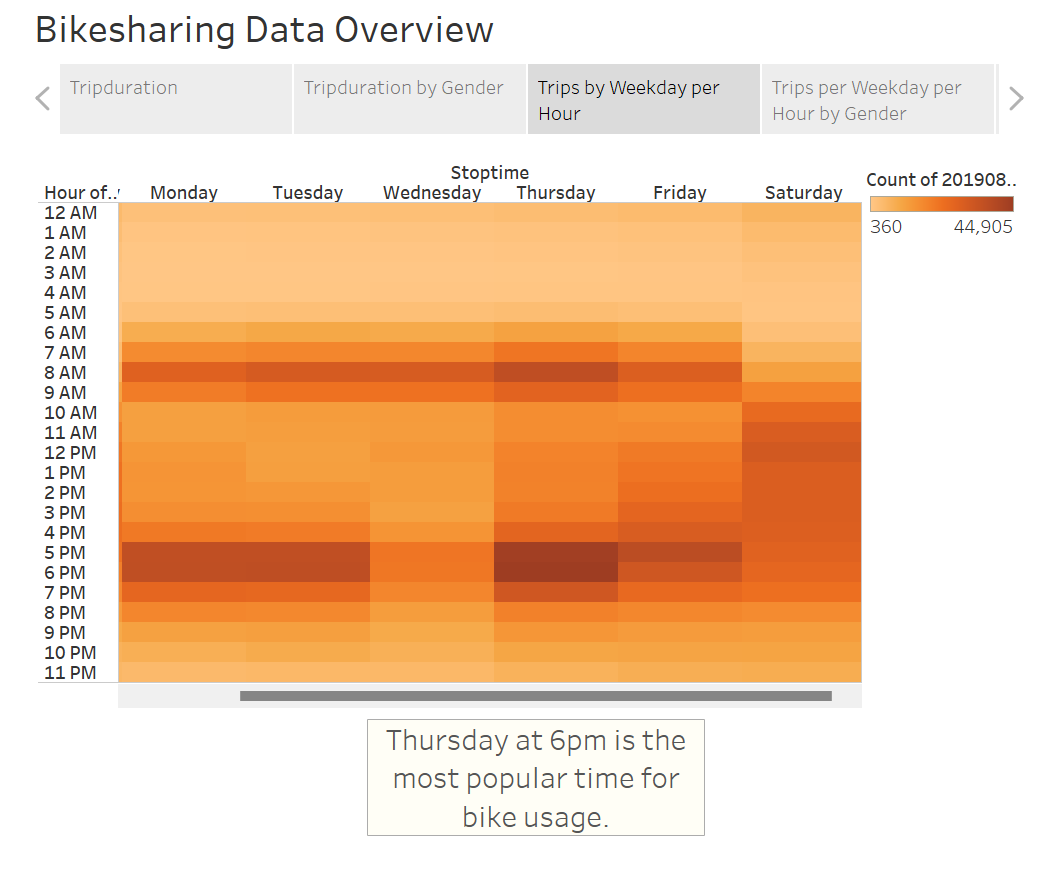The height and width of the screenshot is (886, 1059).
Task: Click the annotation about Thursday at 6pm
Action: click(536, 778)
